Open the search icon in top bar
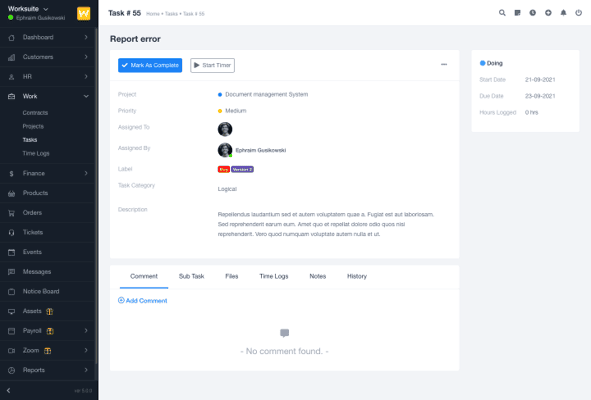 click(x=502, y=13)
